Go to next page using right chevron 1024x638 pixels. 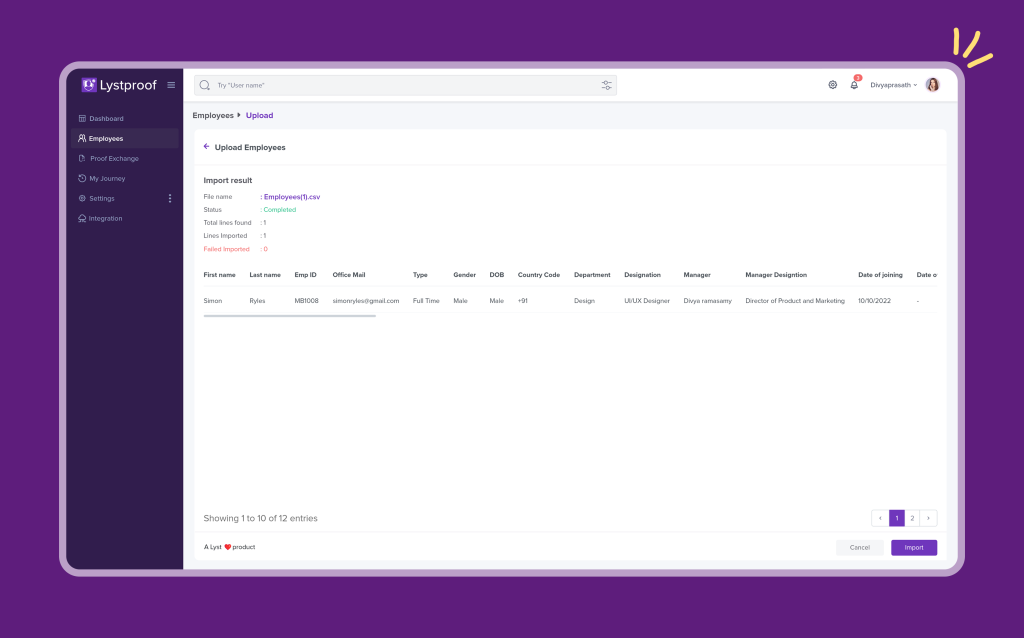[x=929, y=518]
